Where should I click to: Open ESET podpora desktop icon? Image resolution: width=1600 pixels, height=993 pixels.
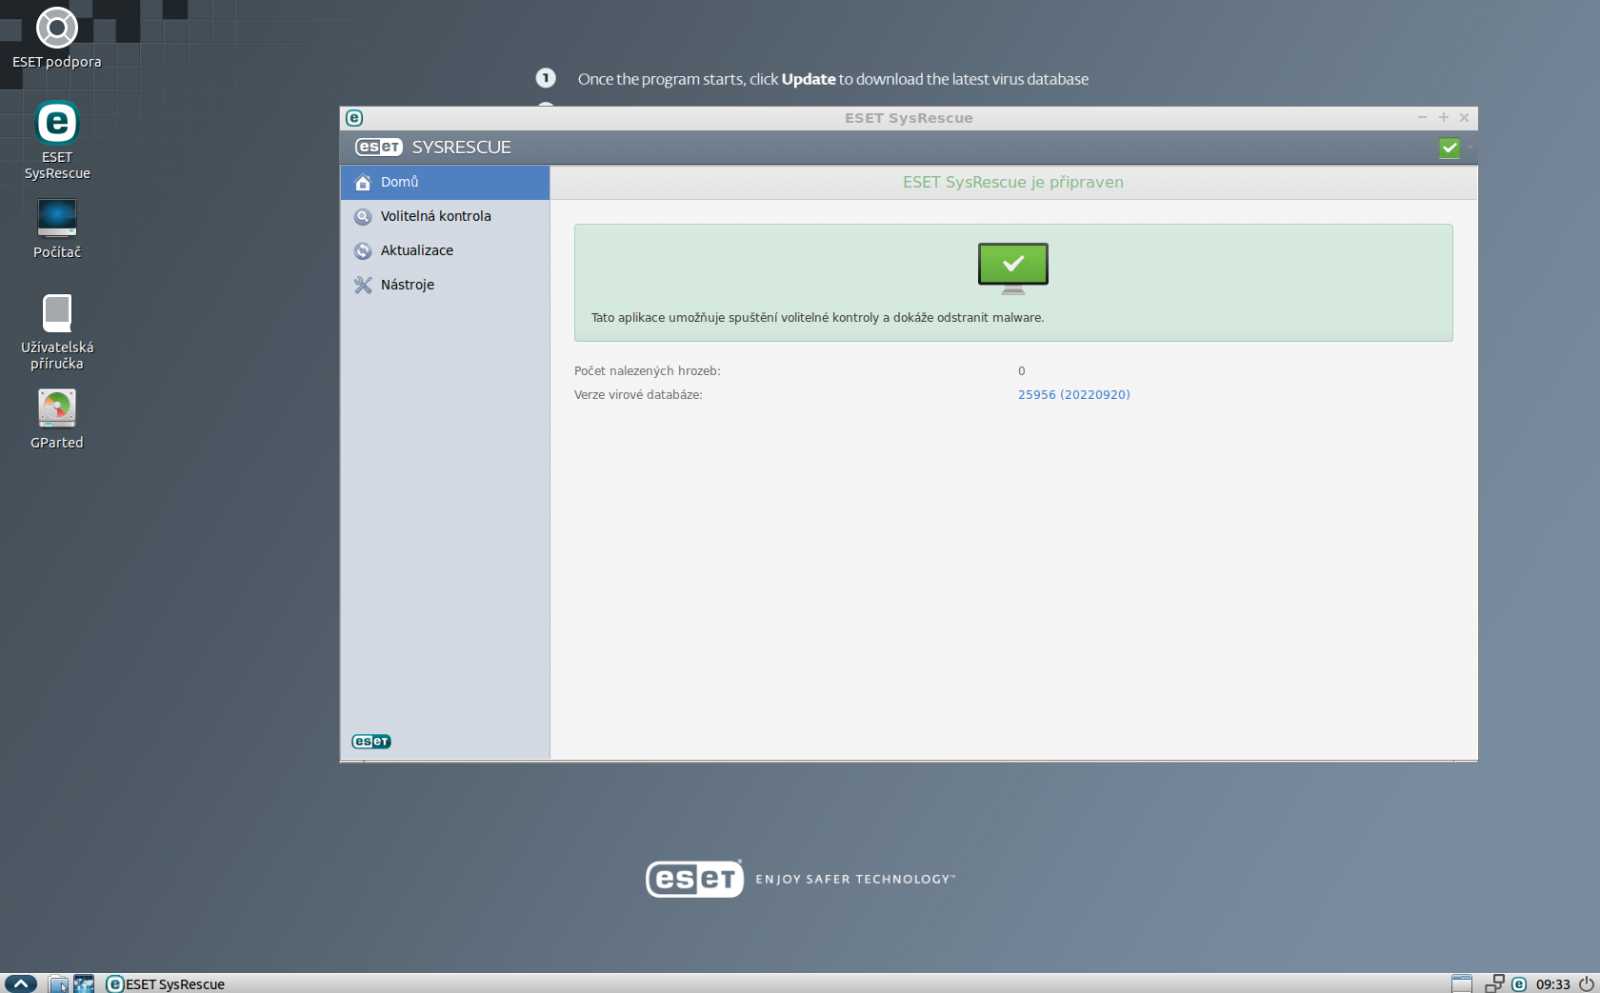pyautogui.click(x=57, y=39)
